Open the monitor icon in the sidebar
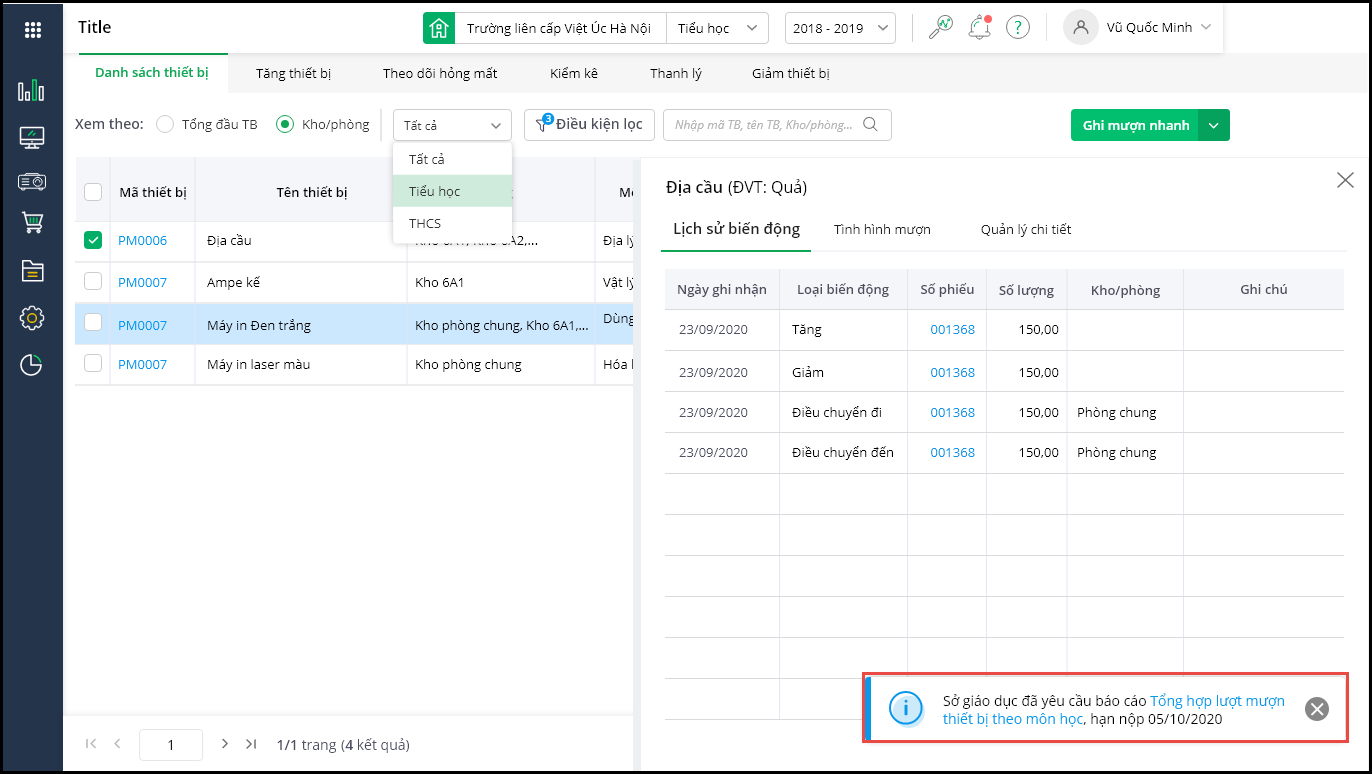 click(x=32, y=137)
